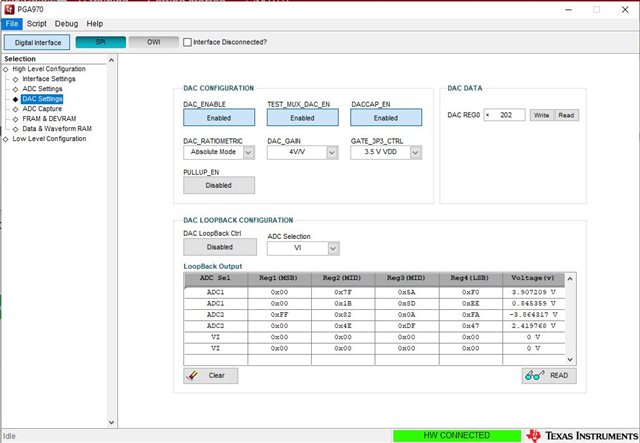Viewport: 640px width, 443px height.
Task: Click the filled diamond beside DAC Settings
Action: (16, 99)
